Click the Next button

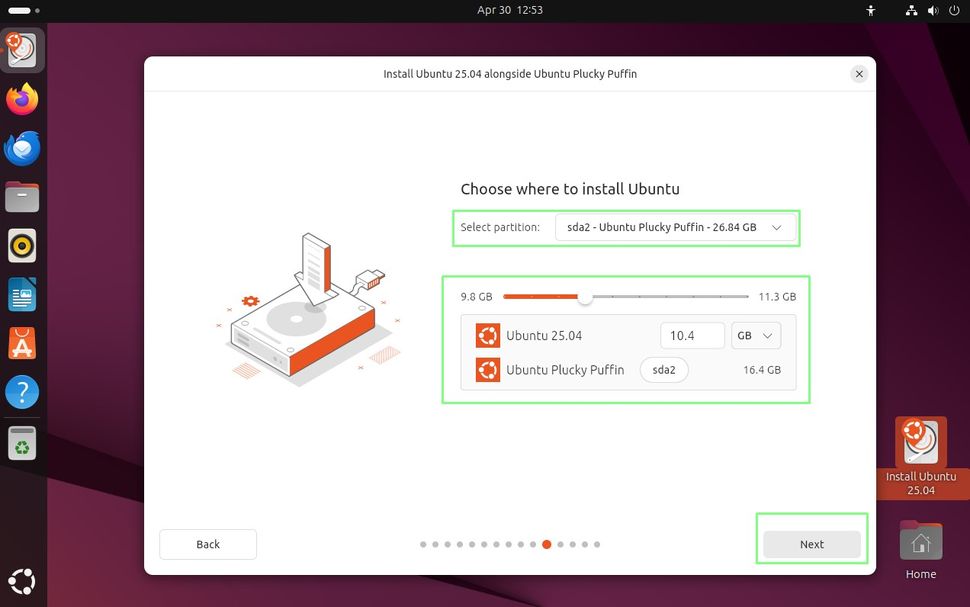pyautogui.click(x=811, y=544)
